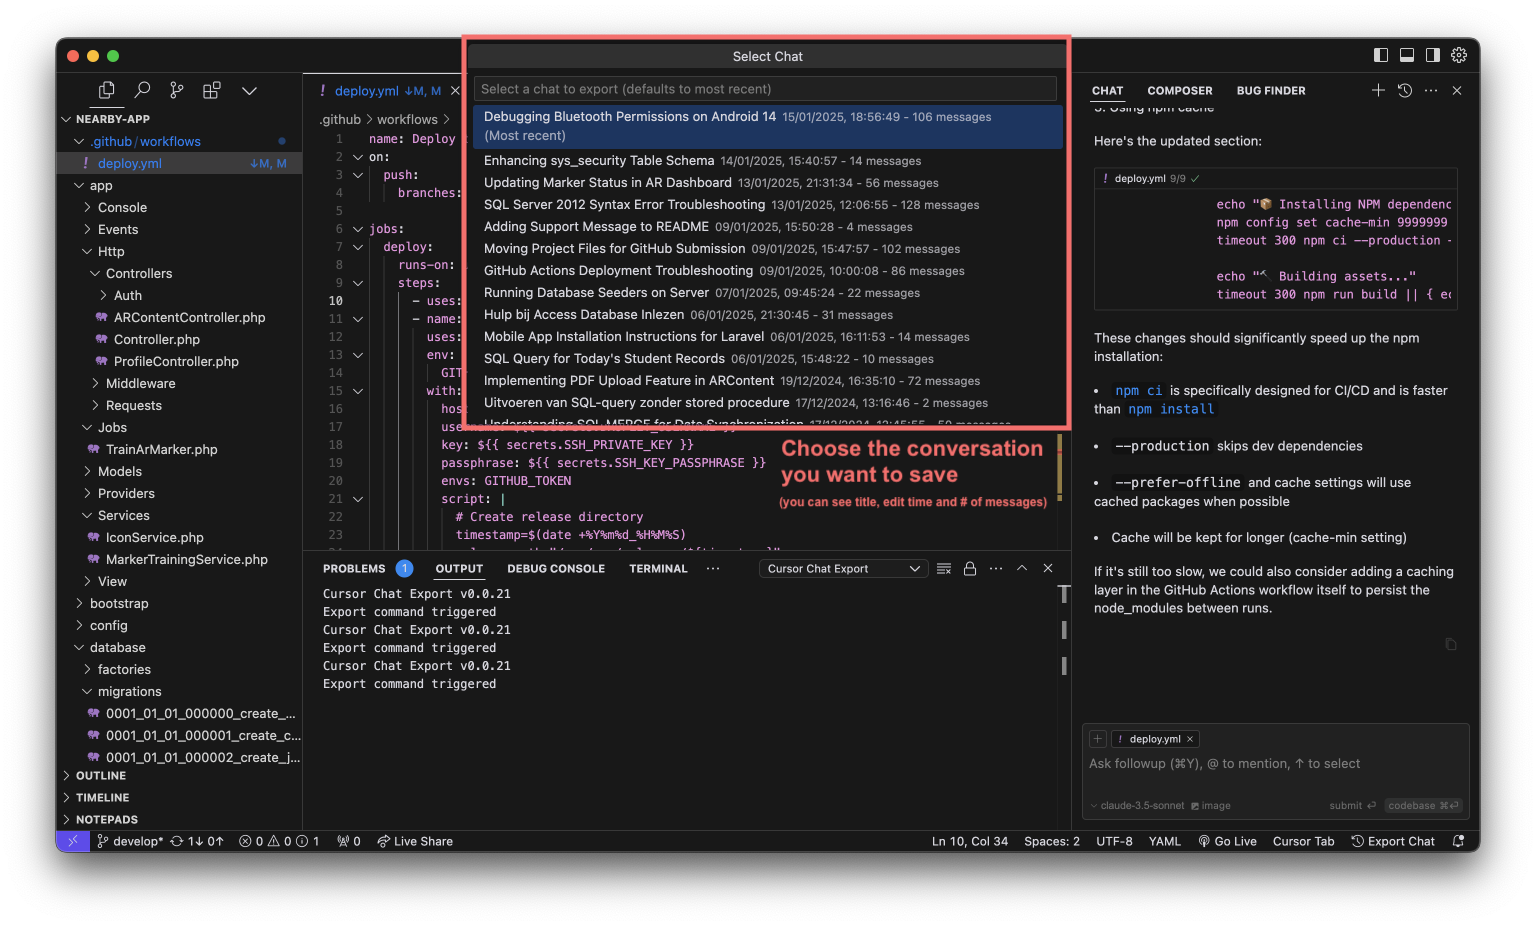Open ARContentController.php file
This screenshot has height=926, width=1536.
click(x=189, y=317)
